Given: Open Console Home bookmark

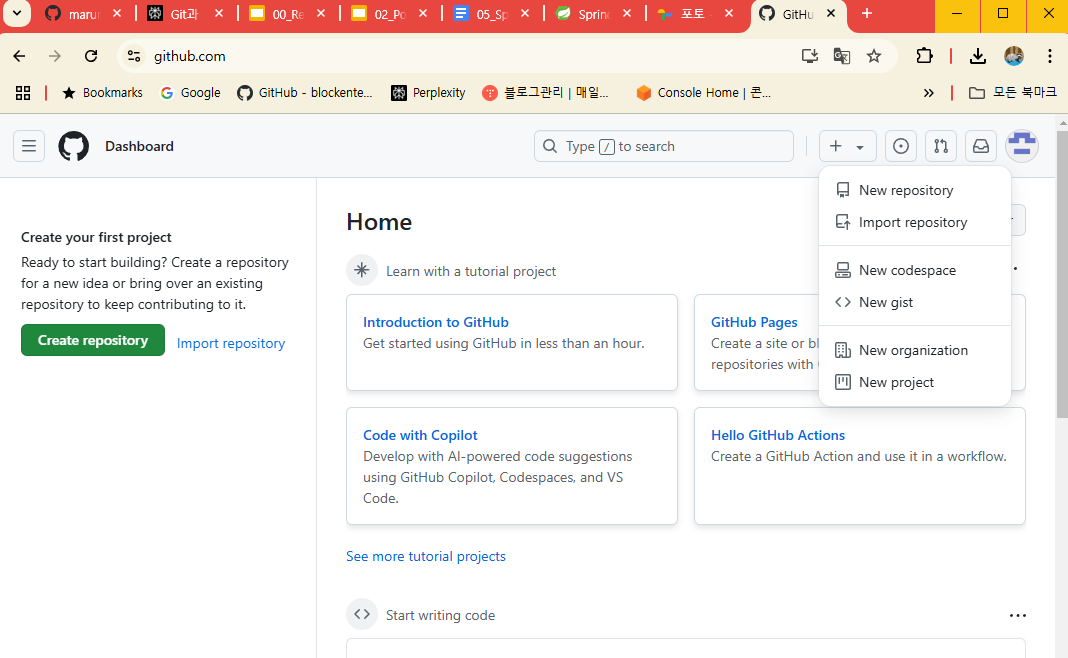Looking at the screenshot, I should click(703, 93).
